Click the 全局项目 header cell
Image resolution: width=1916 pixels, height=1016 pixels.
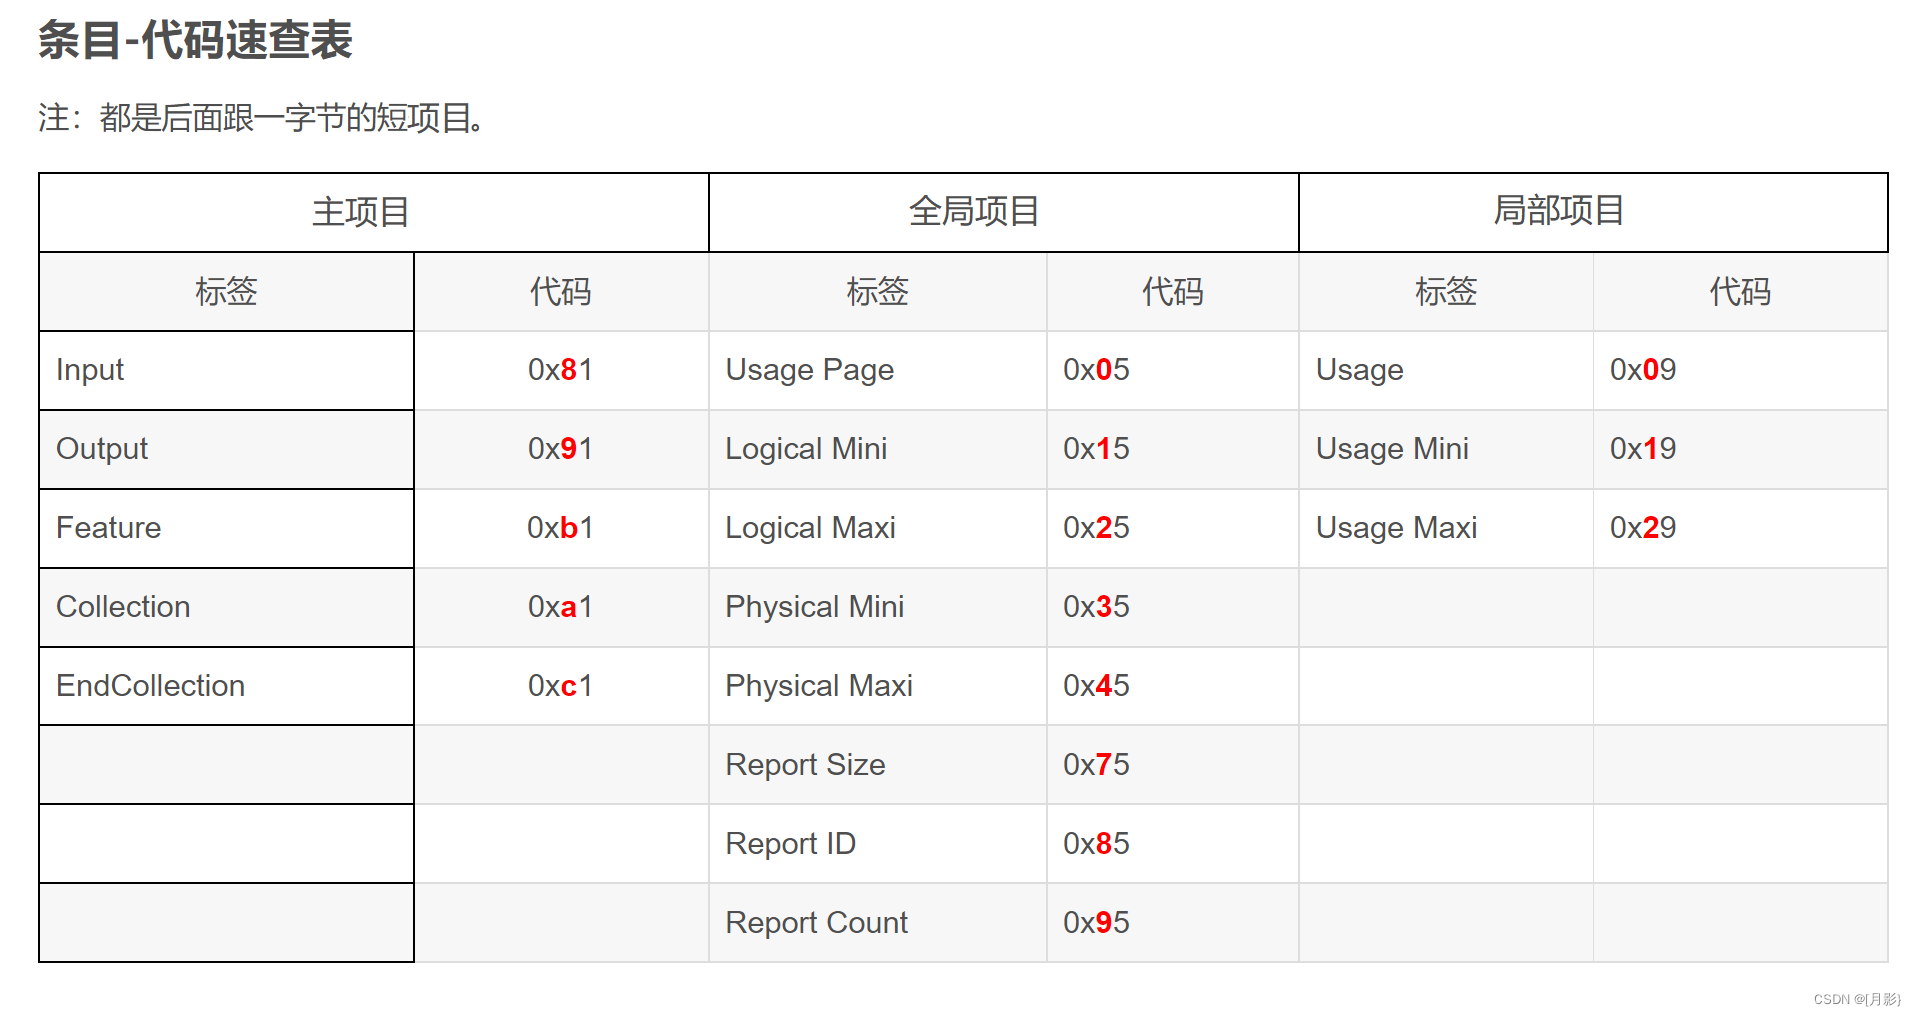click(x=1004, y=212)
